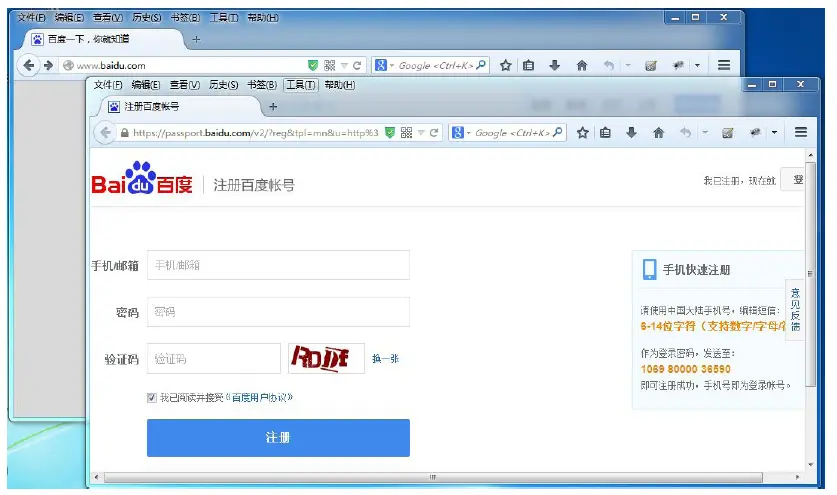Toggle 我已阅读并接受 agreement checkbox
837x495 pixels.
(x=152, y=397)
